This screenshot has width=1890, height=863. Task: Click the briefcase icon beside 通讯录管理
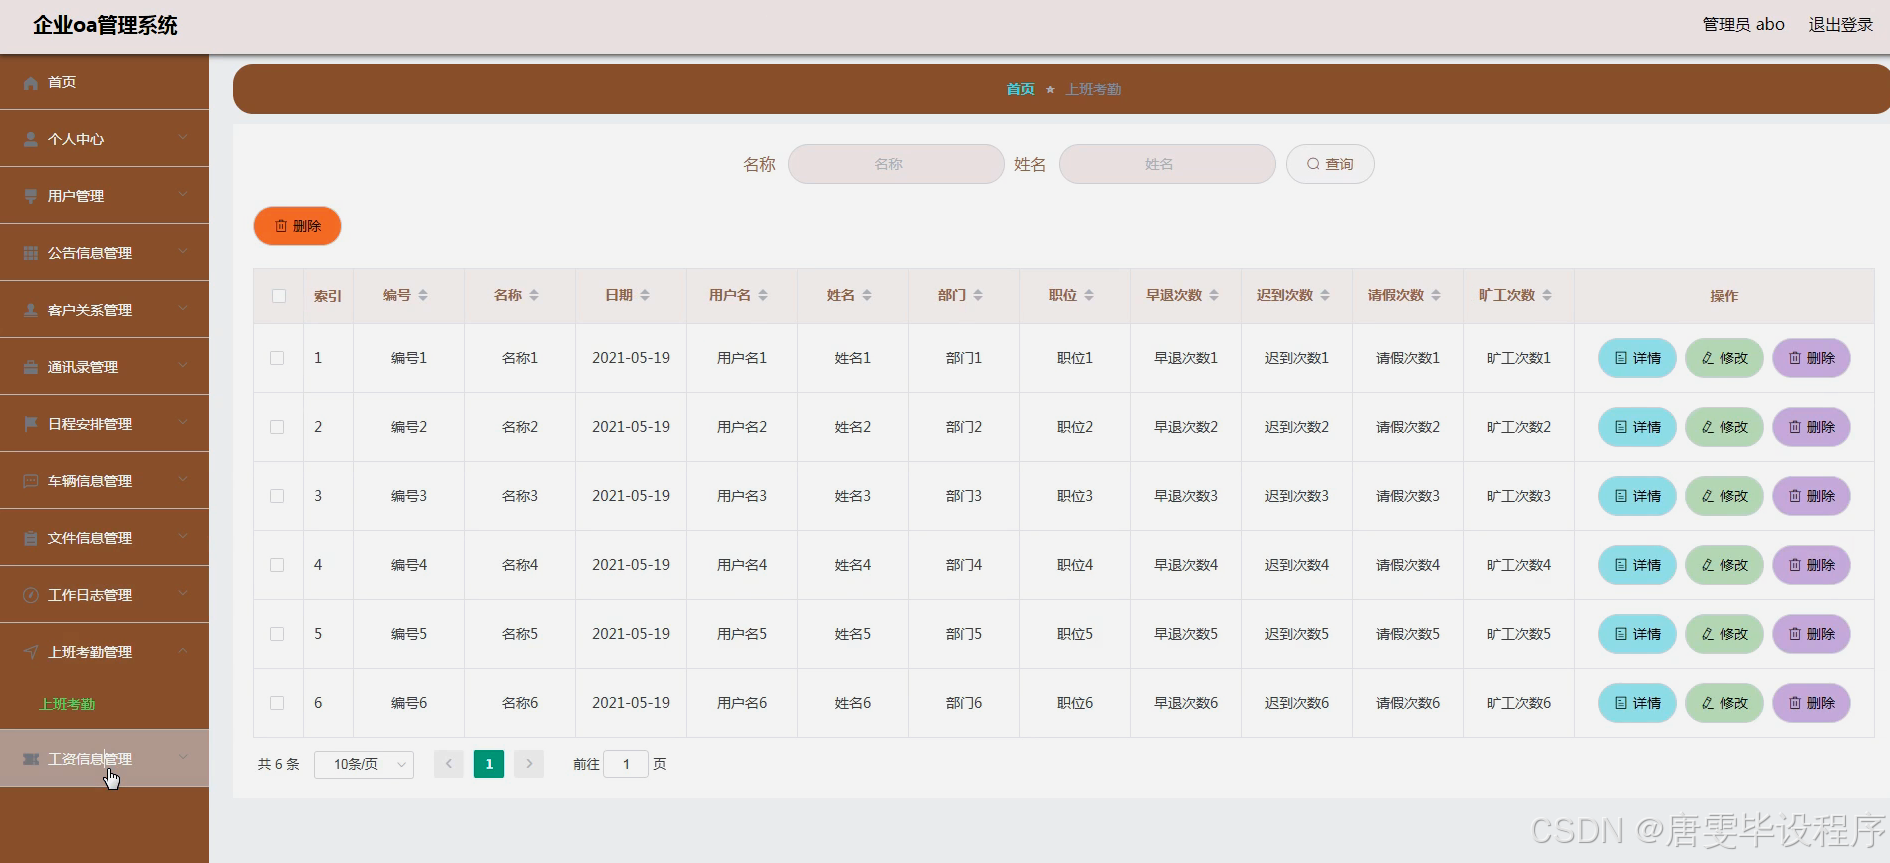[31, 368]
